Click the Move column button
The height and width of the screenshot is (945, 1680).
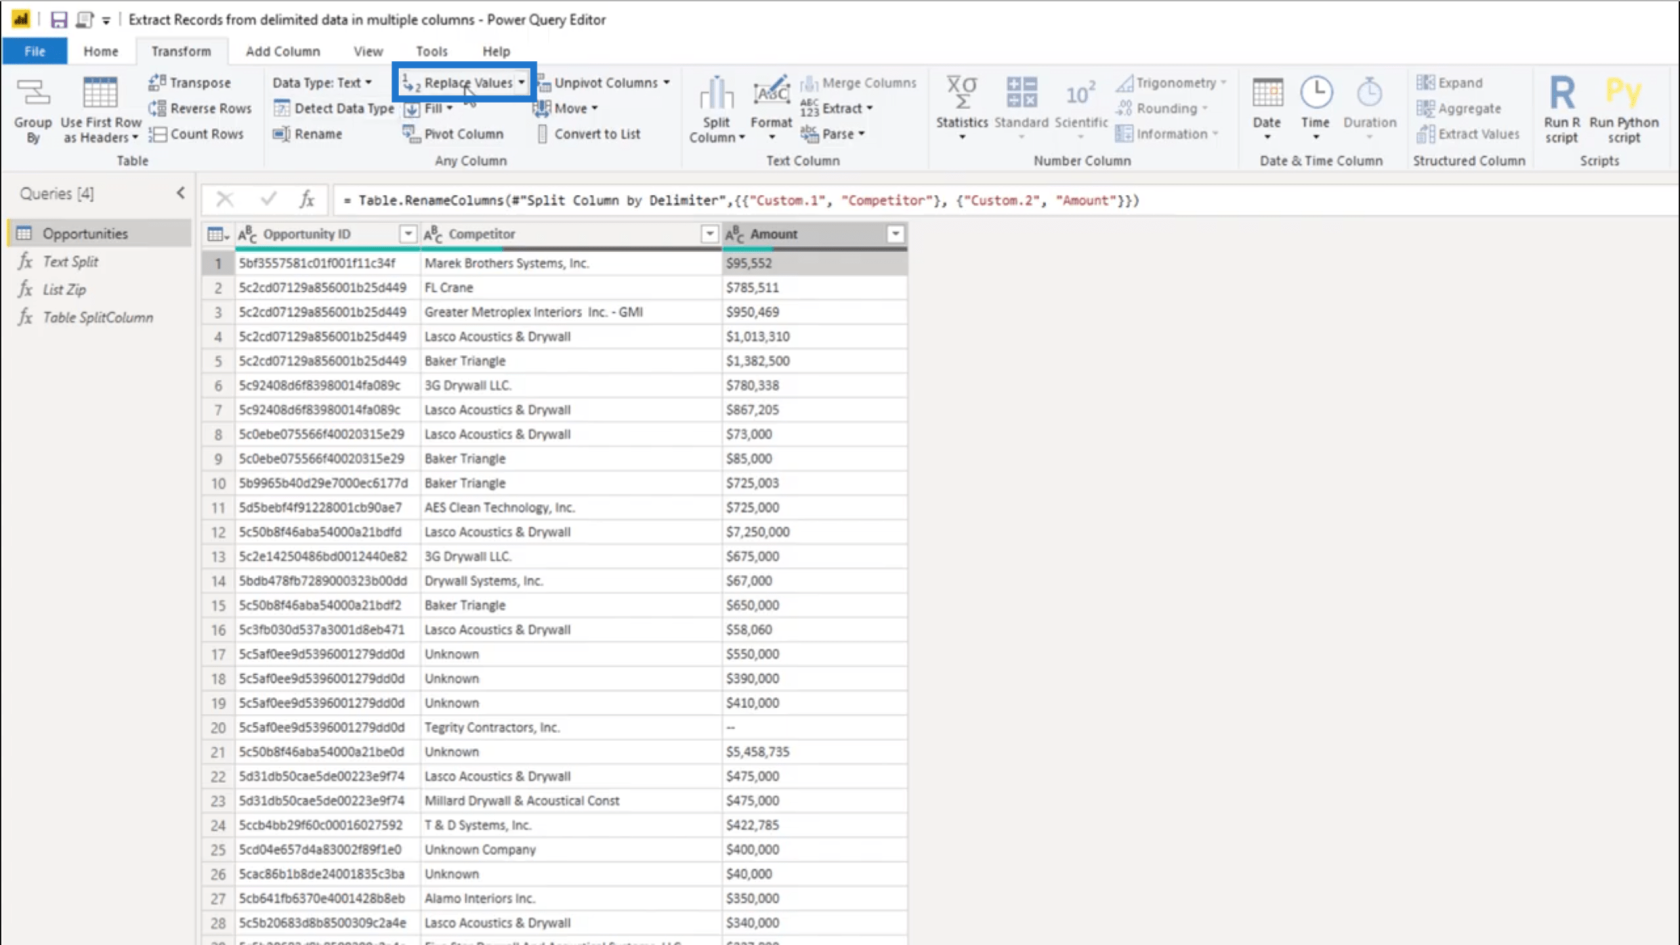[x=566, y=108]
